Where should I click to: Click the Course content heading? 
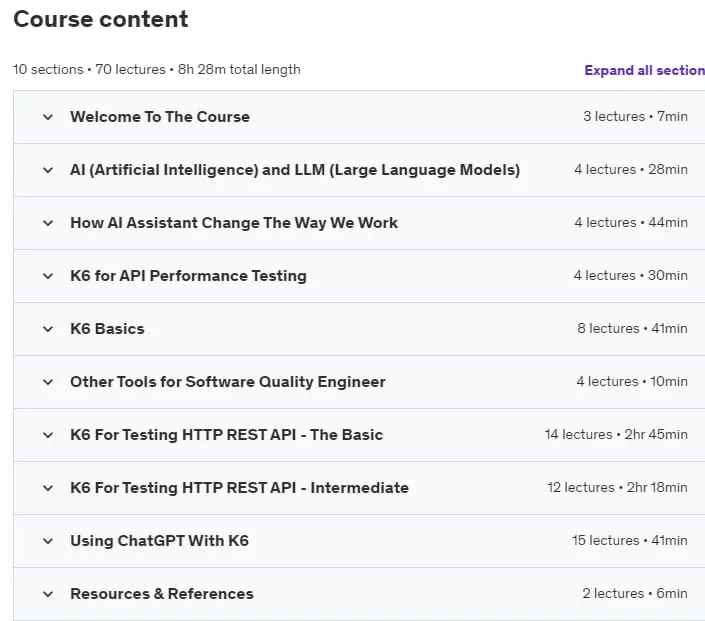pos(101,19)
